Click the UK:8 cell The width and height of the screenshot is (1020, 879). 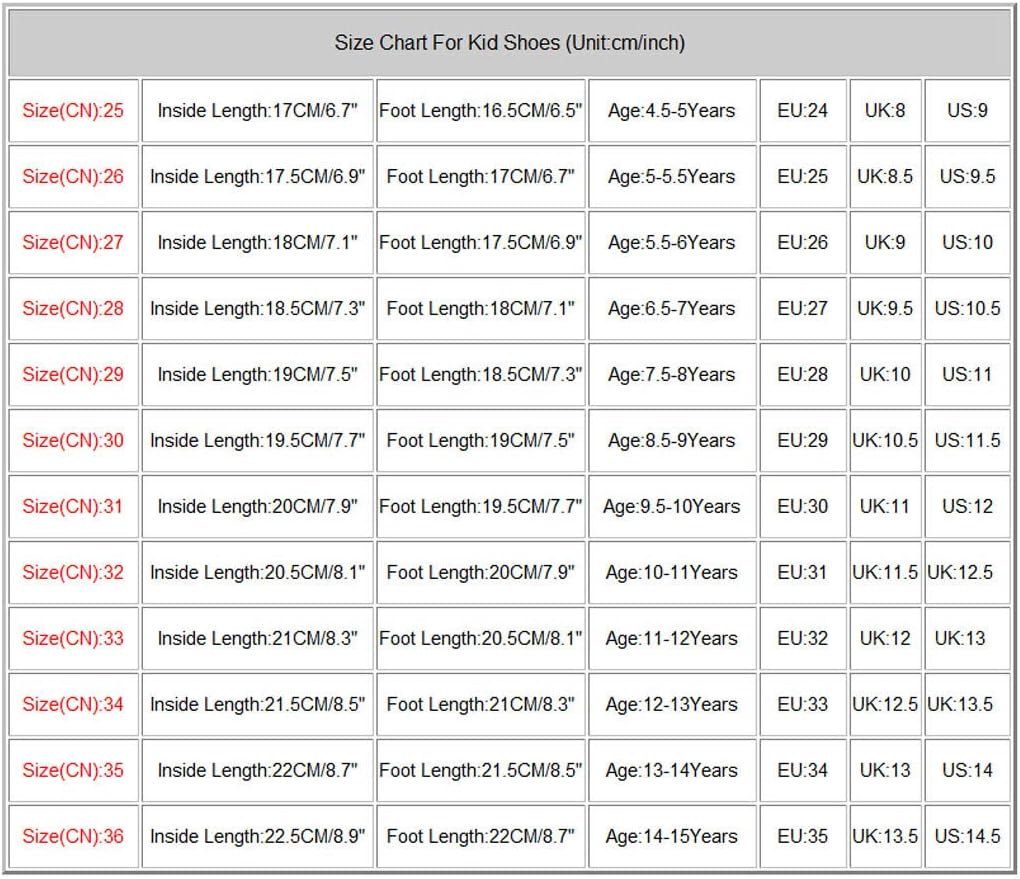885,110
